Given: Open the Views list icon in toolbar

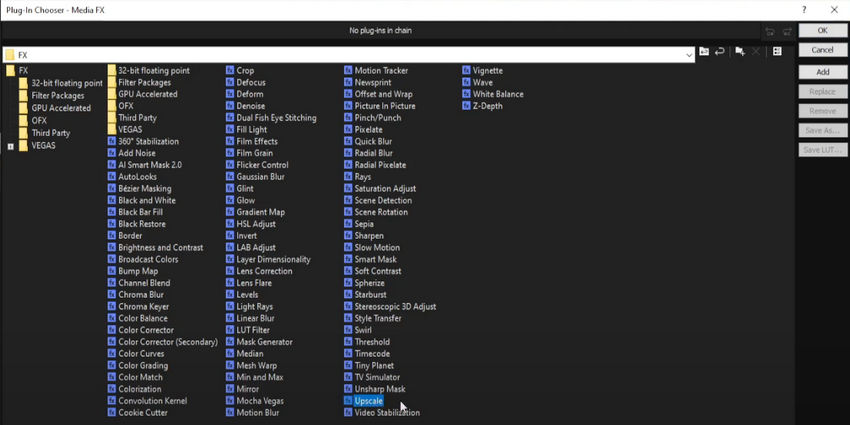Looking at the screenshot, I should [x=777, y=52].
